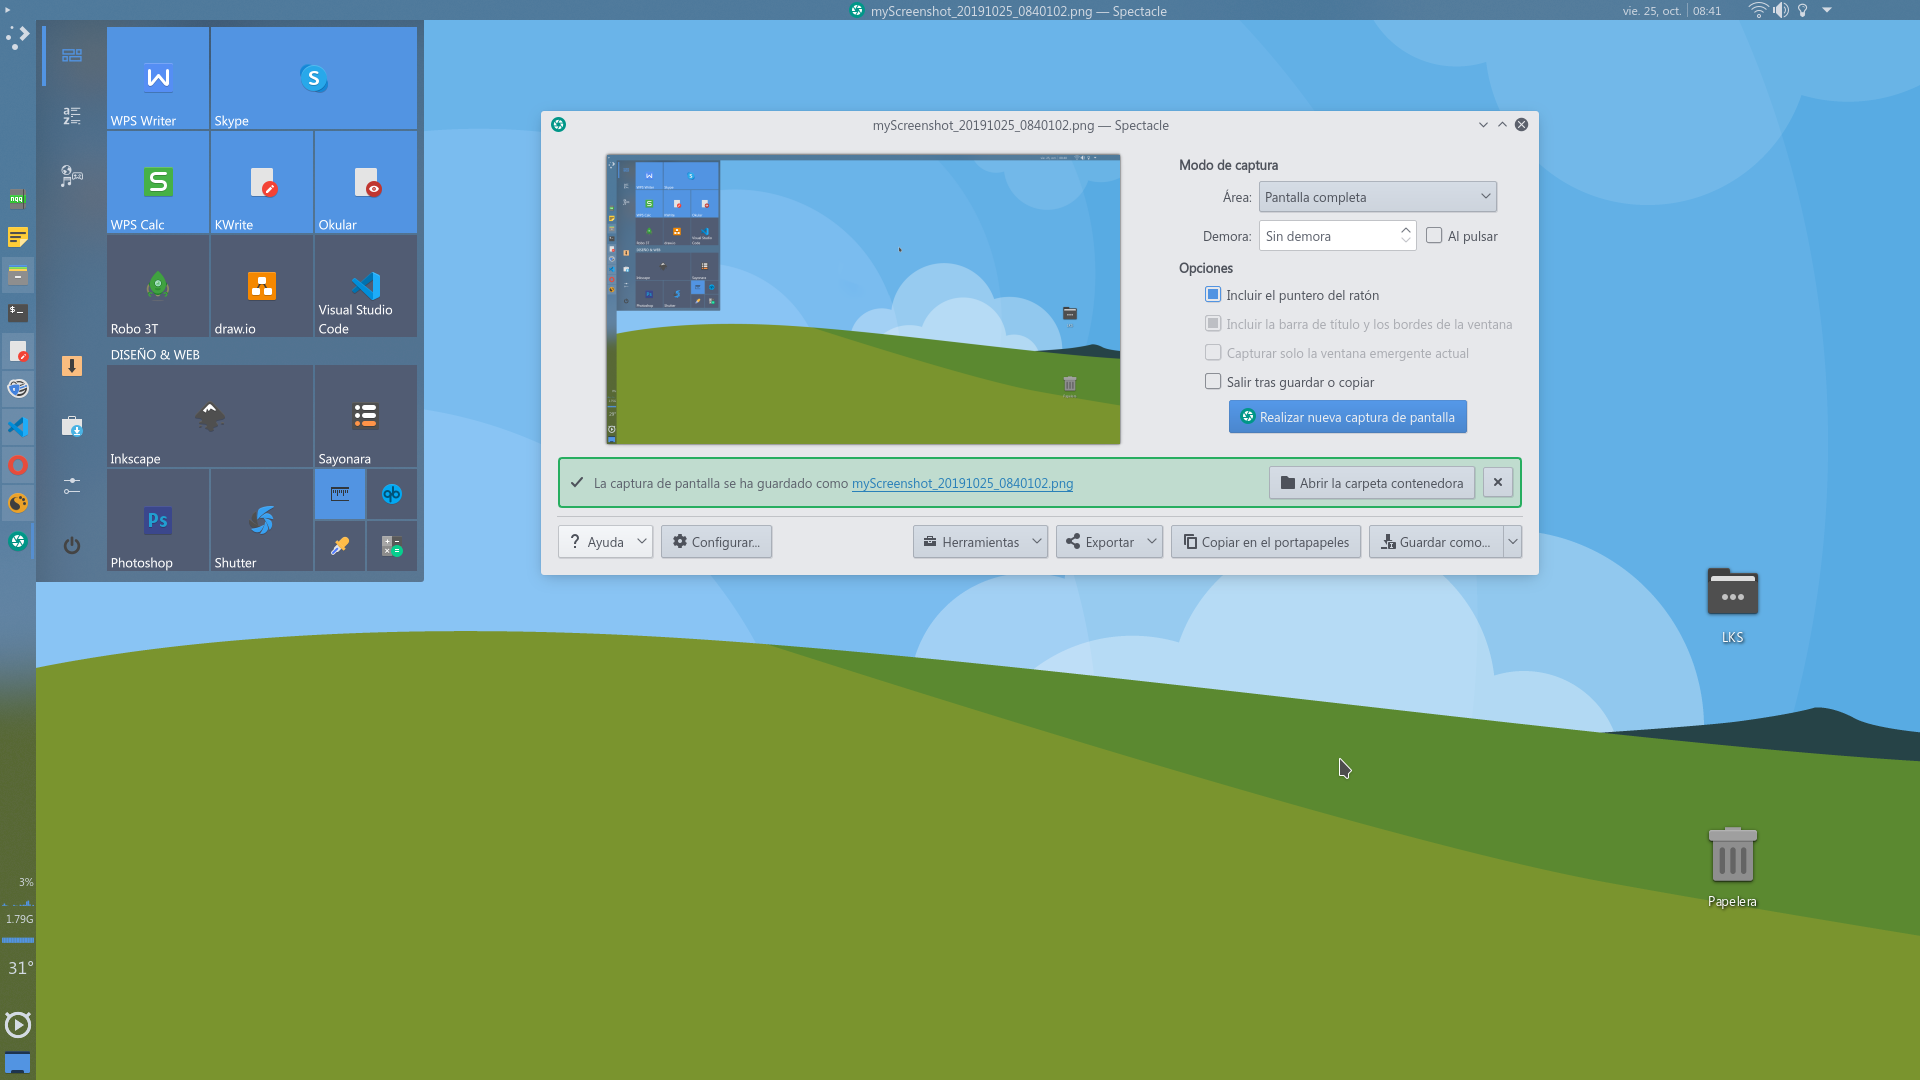The image size is (1920, 1080).
Task: Open the WPS Calc tile
Action: point(158,182)
